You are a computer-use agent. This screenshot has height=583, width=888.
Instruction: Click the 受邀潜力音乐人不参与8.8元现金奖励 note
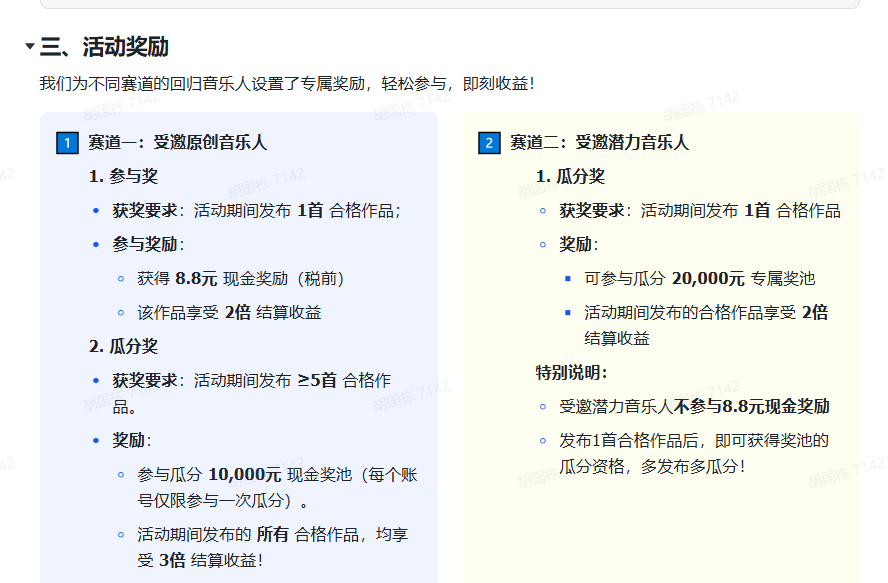(x=694, y=407)
